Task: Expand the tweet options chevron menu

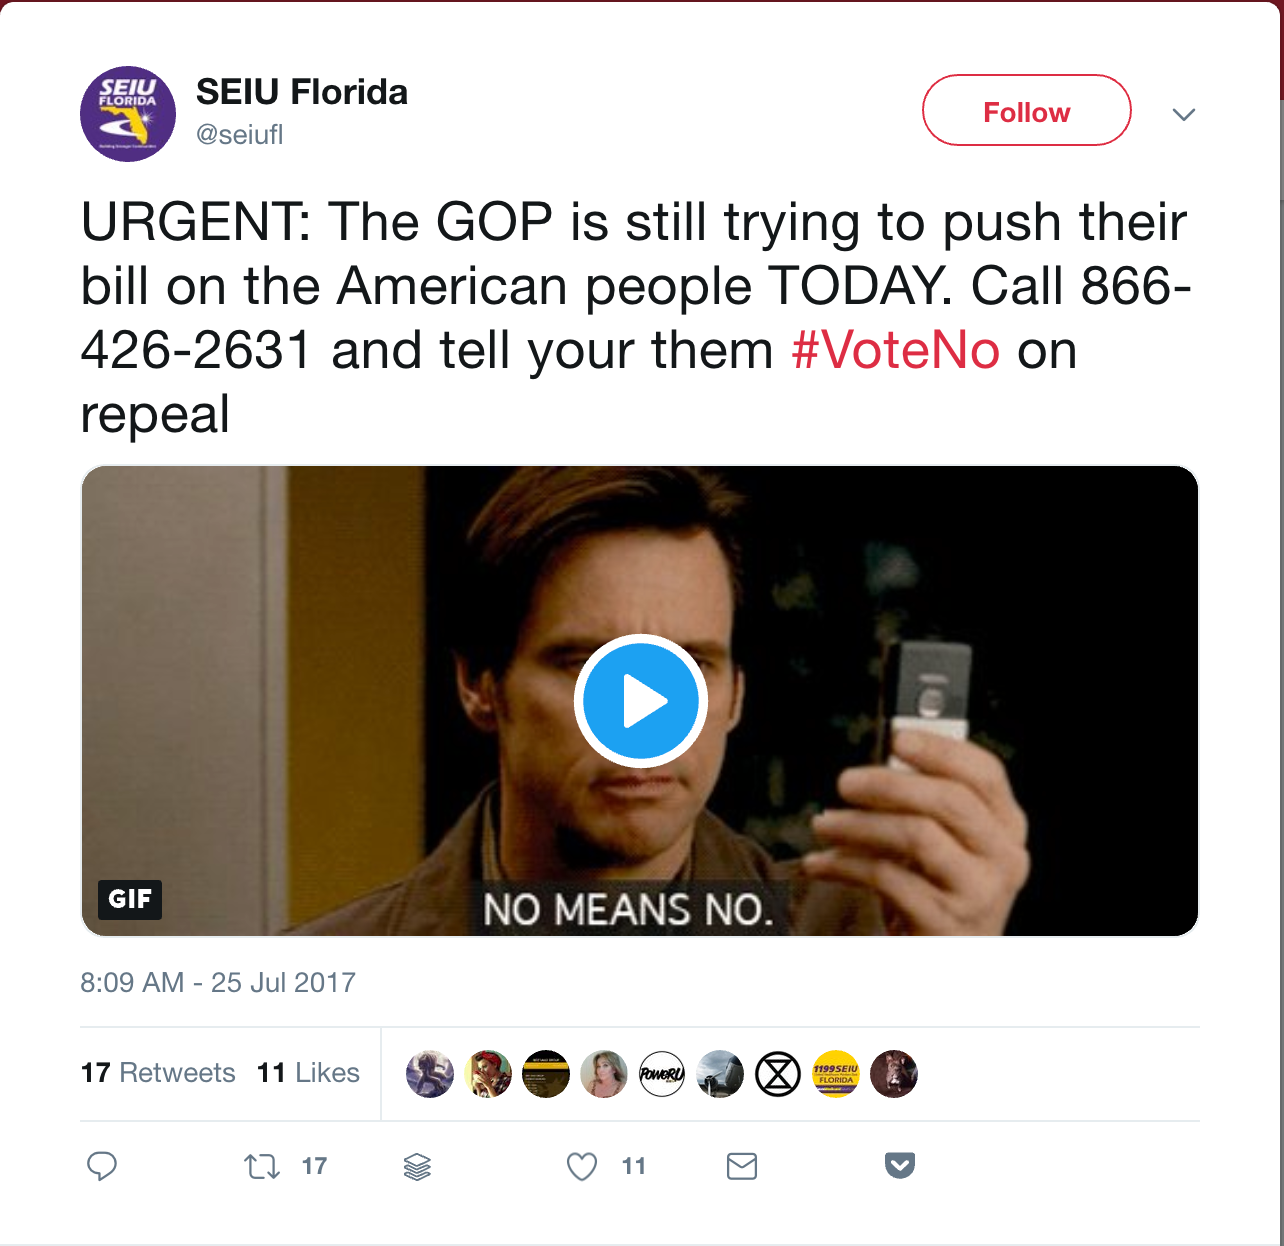Action: coord(1184,114)
